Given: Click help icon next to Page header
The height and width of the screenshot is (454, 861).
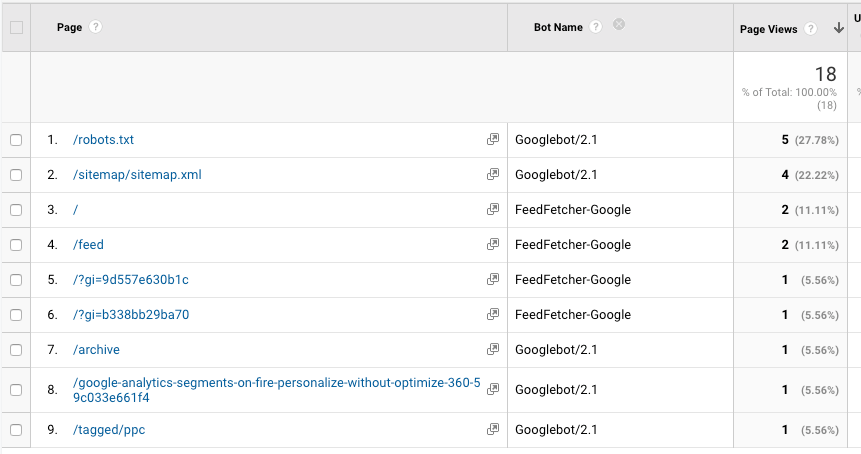Looking at the screenshot, I should click(x=96, y=28).
